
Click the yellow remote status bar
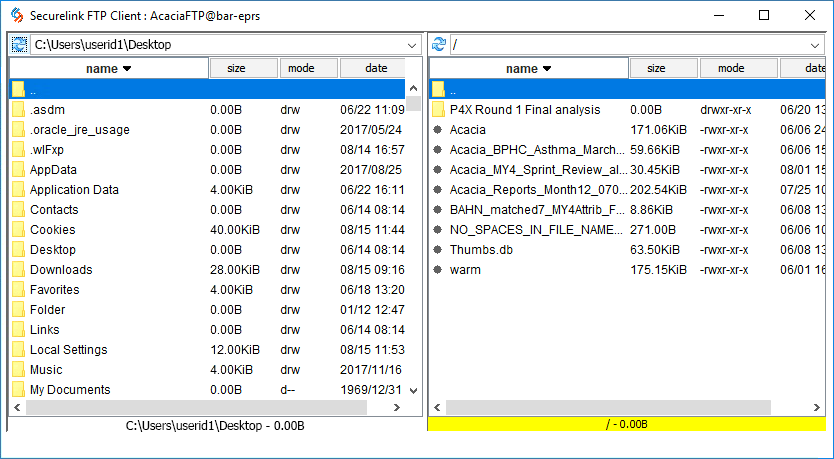627,424
